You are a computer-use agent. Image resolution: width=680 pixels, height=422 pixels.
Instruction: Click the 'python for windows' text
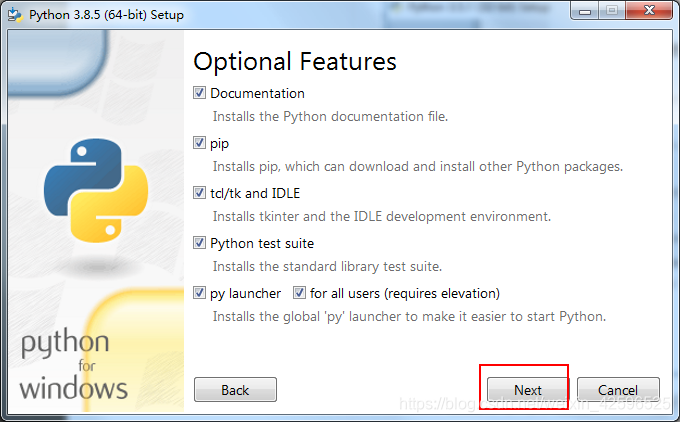(74, 364)
